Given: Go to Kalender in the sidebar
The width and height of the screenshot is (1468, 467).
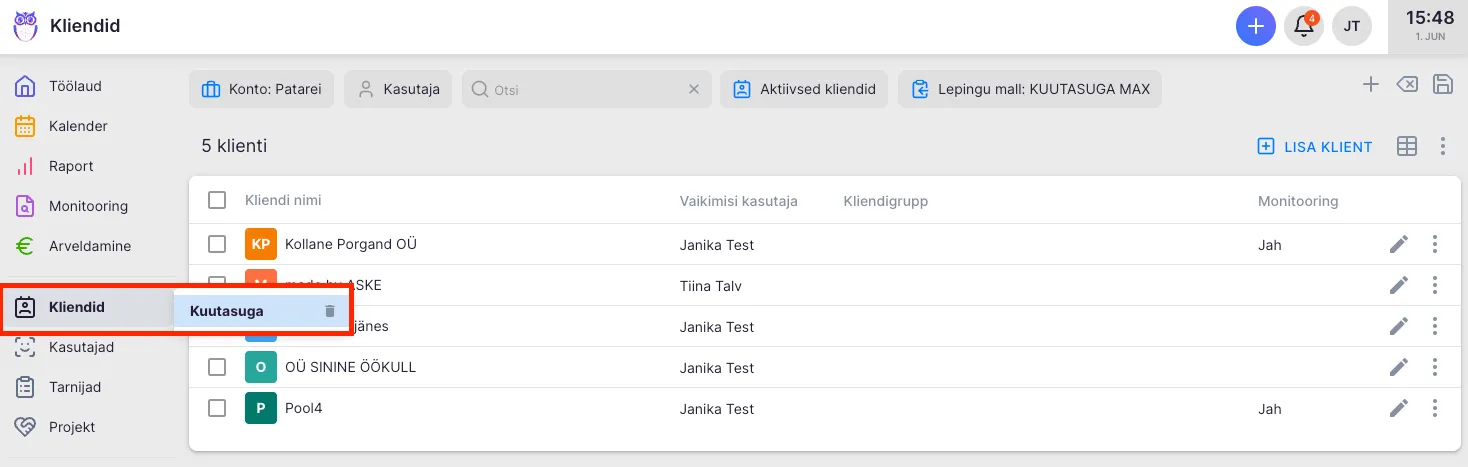Looking at the screenshot, I should point(78,126).
